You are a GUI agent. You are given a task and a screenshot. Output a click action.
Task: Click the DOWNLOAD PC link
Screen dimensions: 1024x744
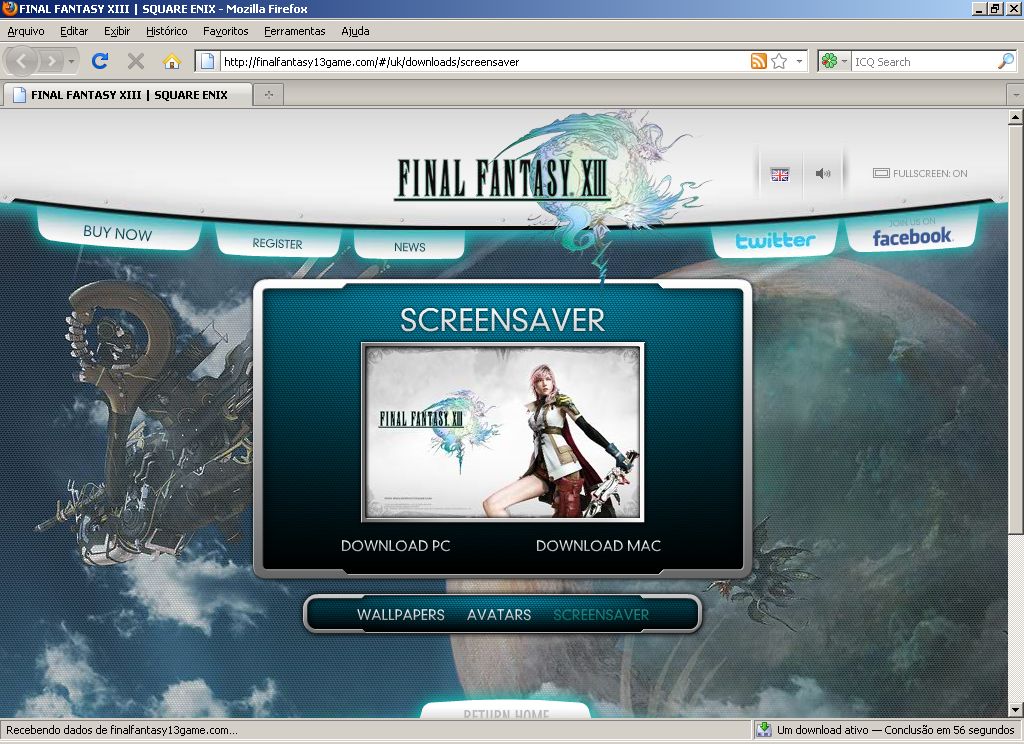(x=395, y=546)
